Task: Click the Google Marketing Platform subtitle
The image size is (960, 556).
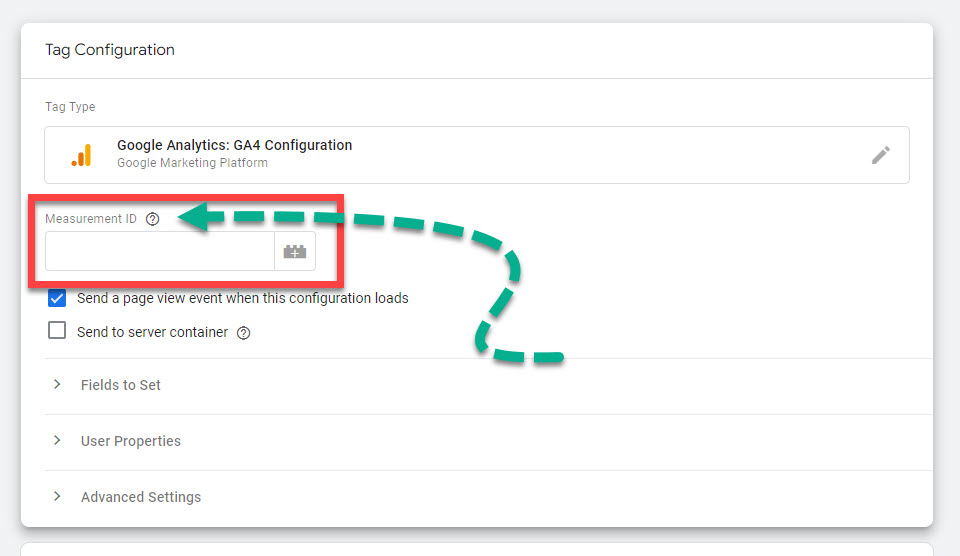Action: point(192,163)
